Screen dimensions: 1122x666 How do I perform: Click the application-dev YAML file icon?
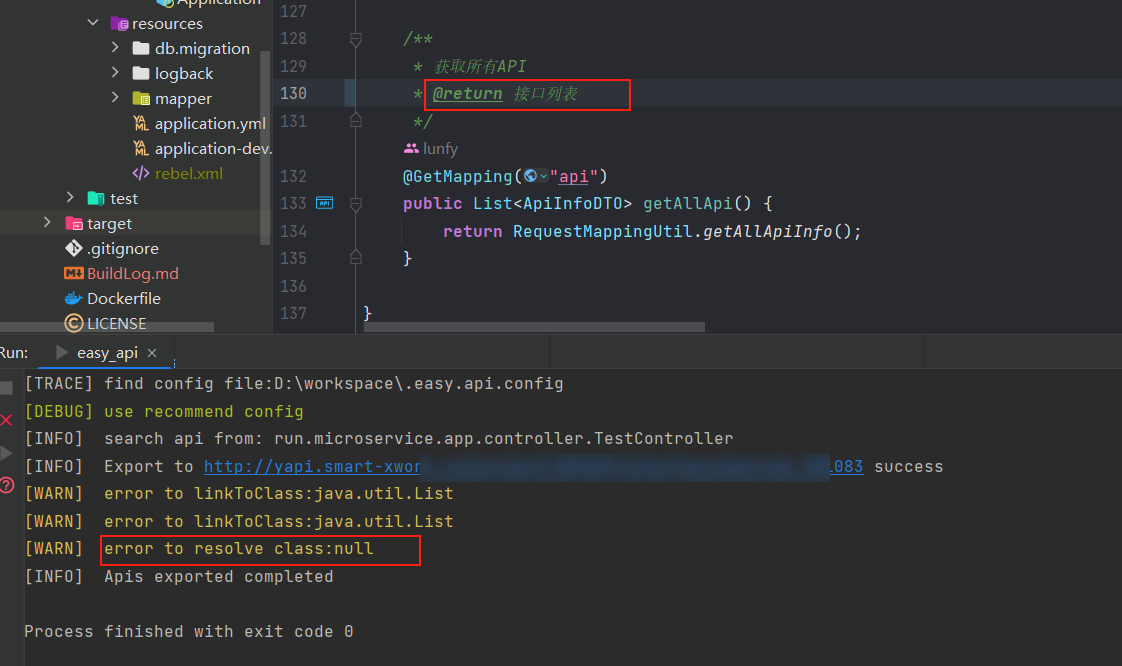coord(141,149)
